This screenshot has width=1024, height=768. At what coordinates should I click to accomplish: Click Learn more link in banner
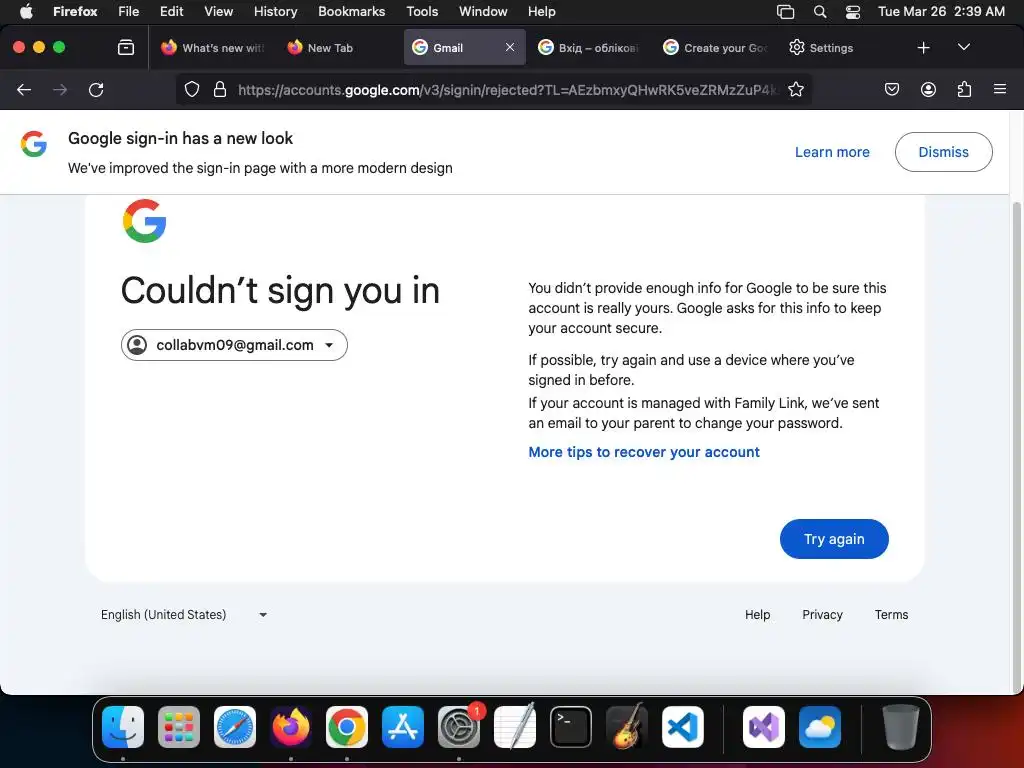832,152
